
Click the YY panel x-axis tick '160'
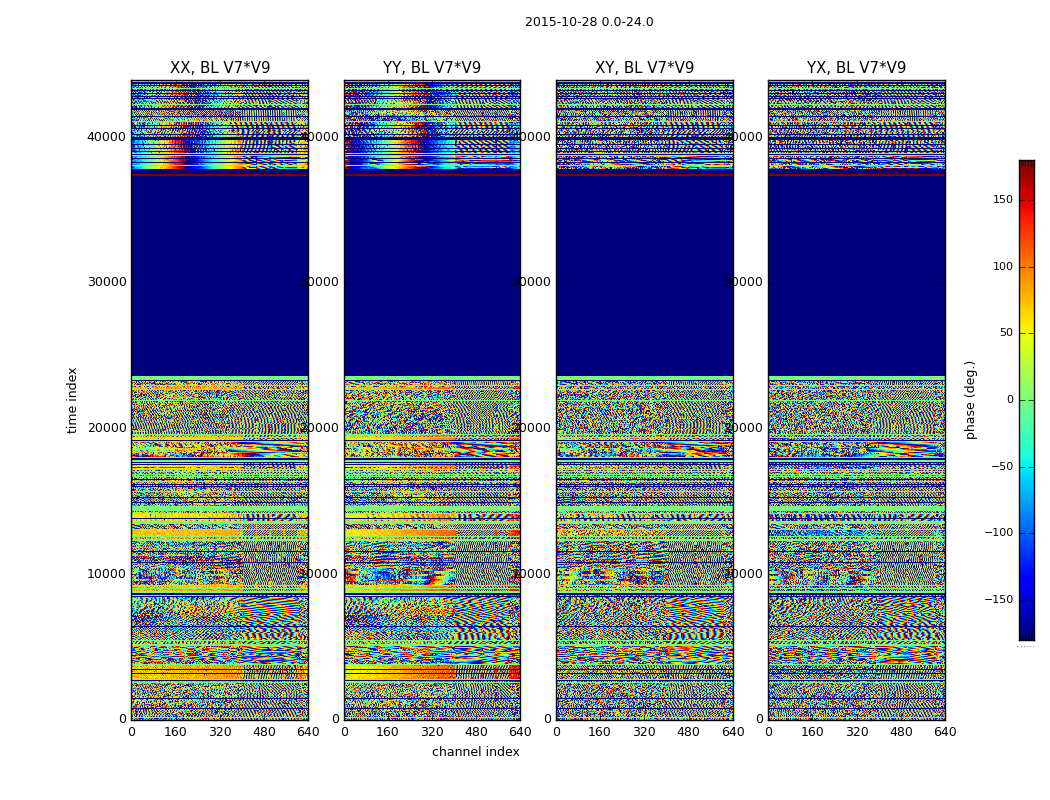pyautogui.click(x=388, y=732)
